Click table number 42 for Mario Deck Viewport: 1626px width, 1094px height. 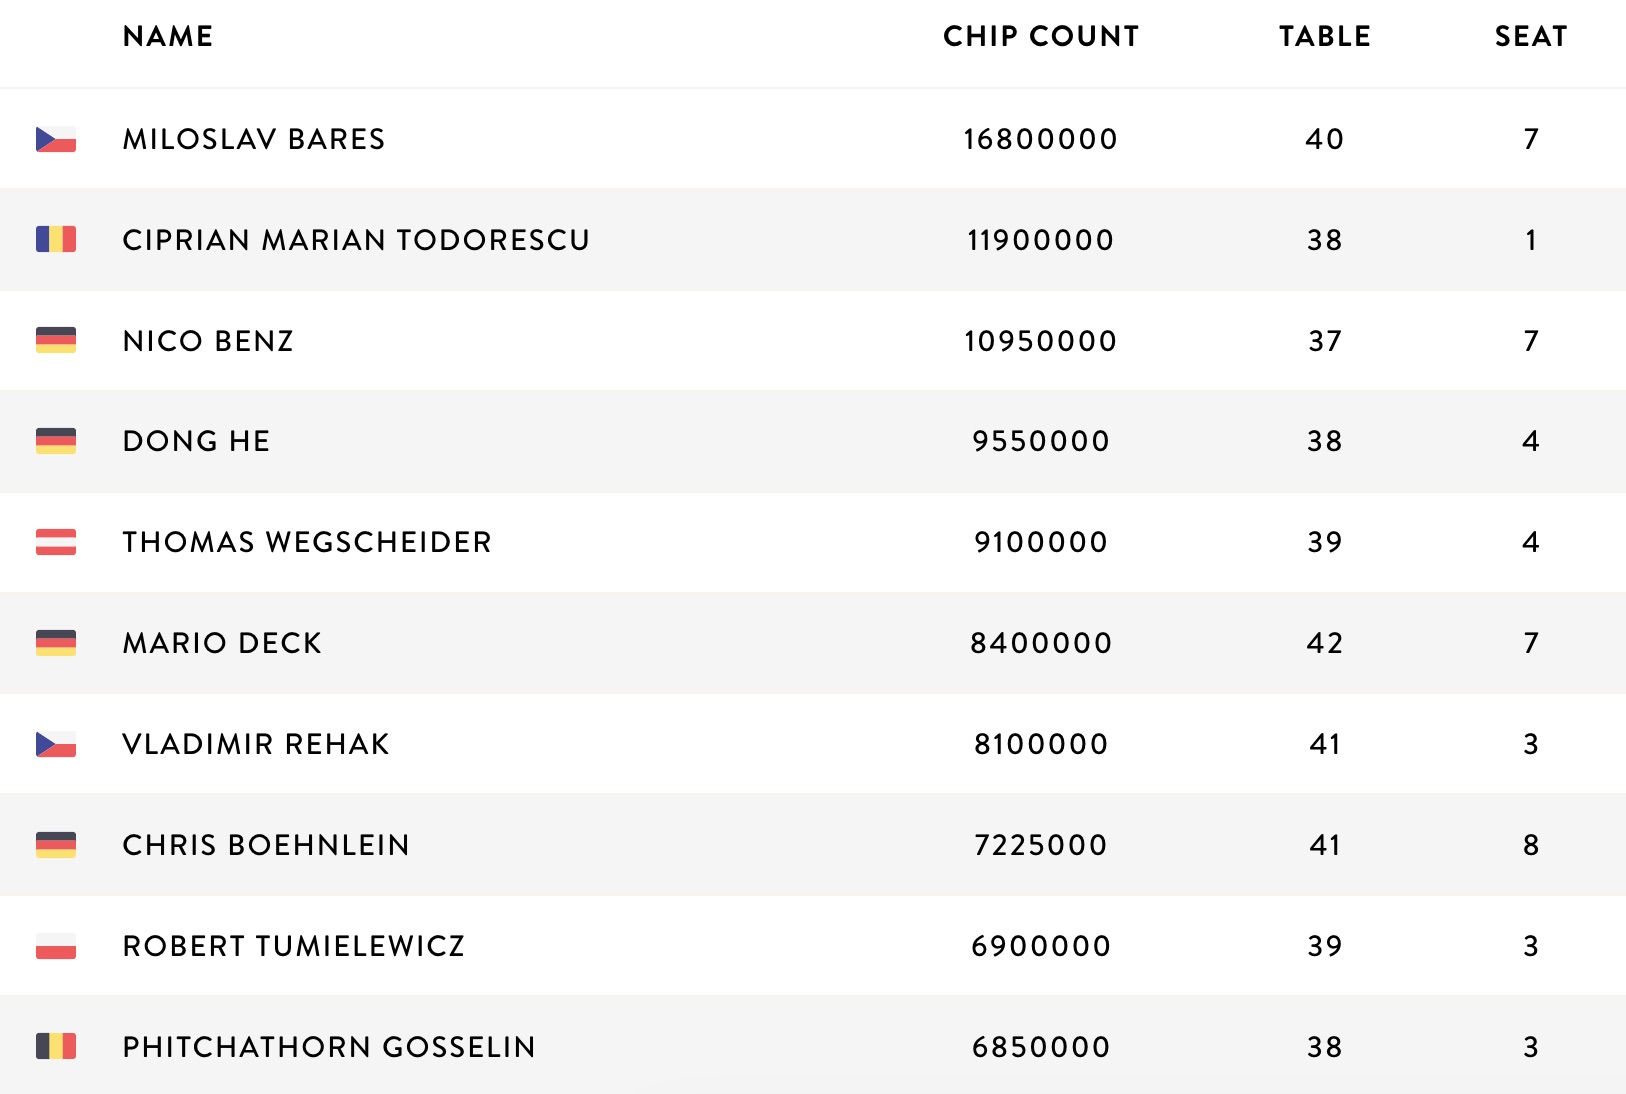point(1325,643)
